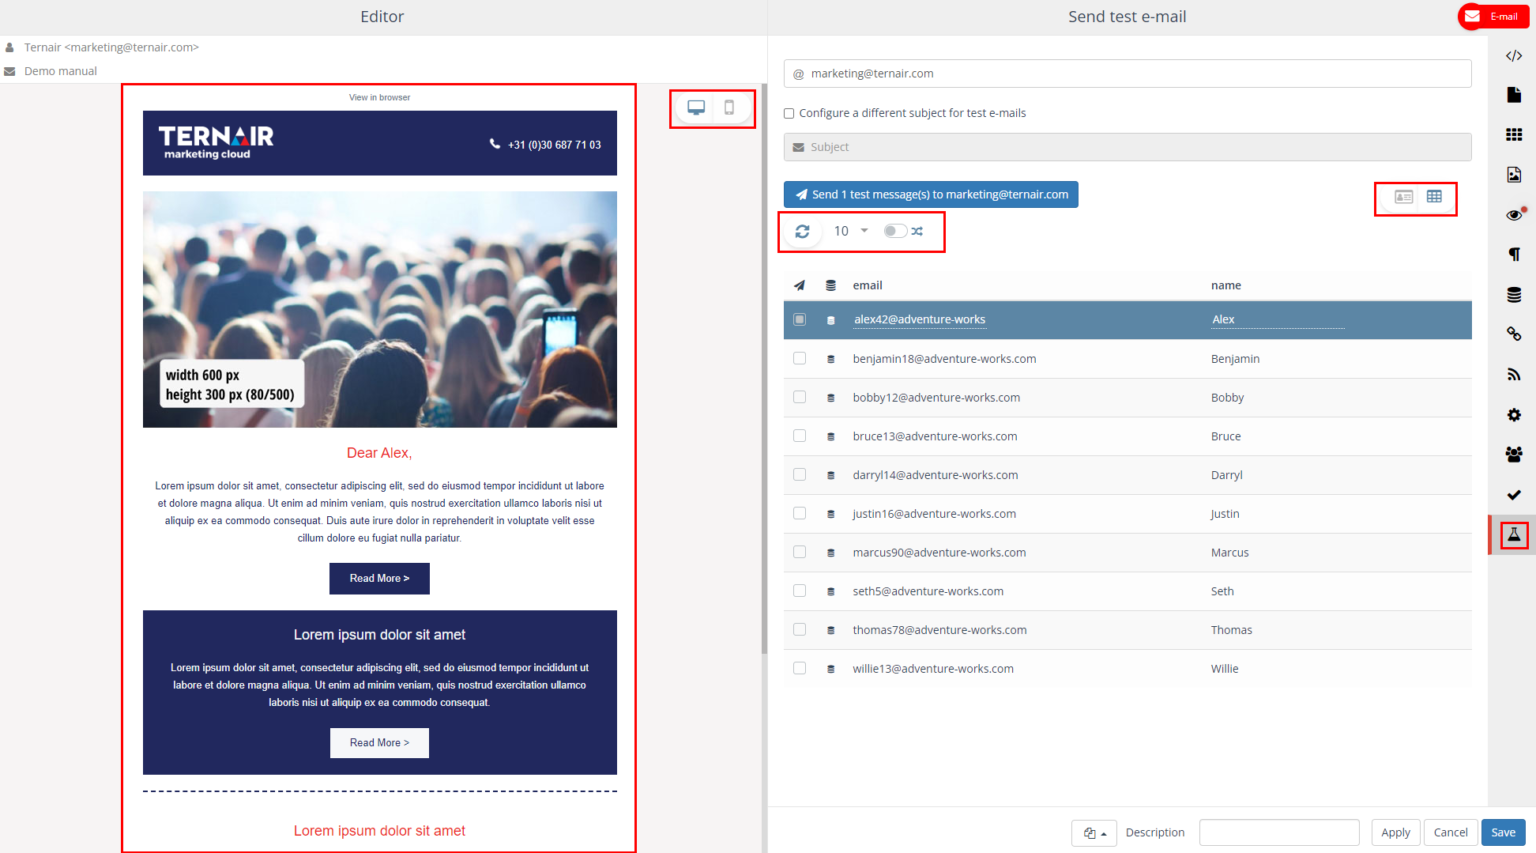Open the HTML source code view icon
The height and width of the screenshot is (853, 1536).
1514,56
